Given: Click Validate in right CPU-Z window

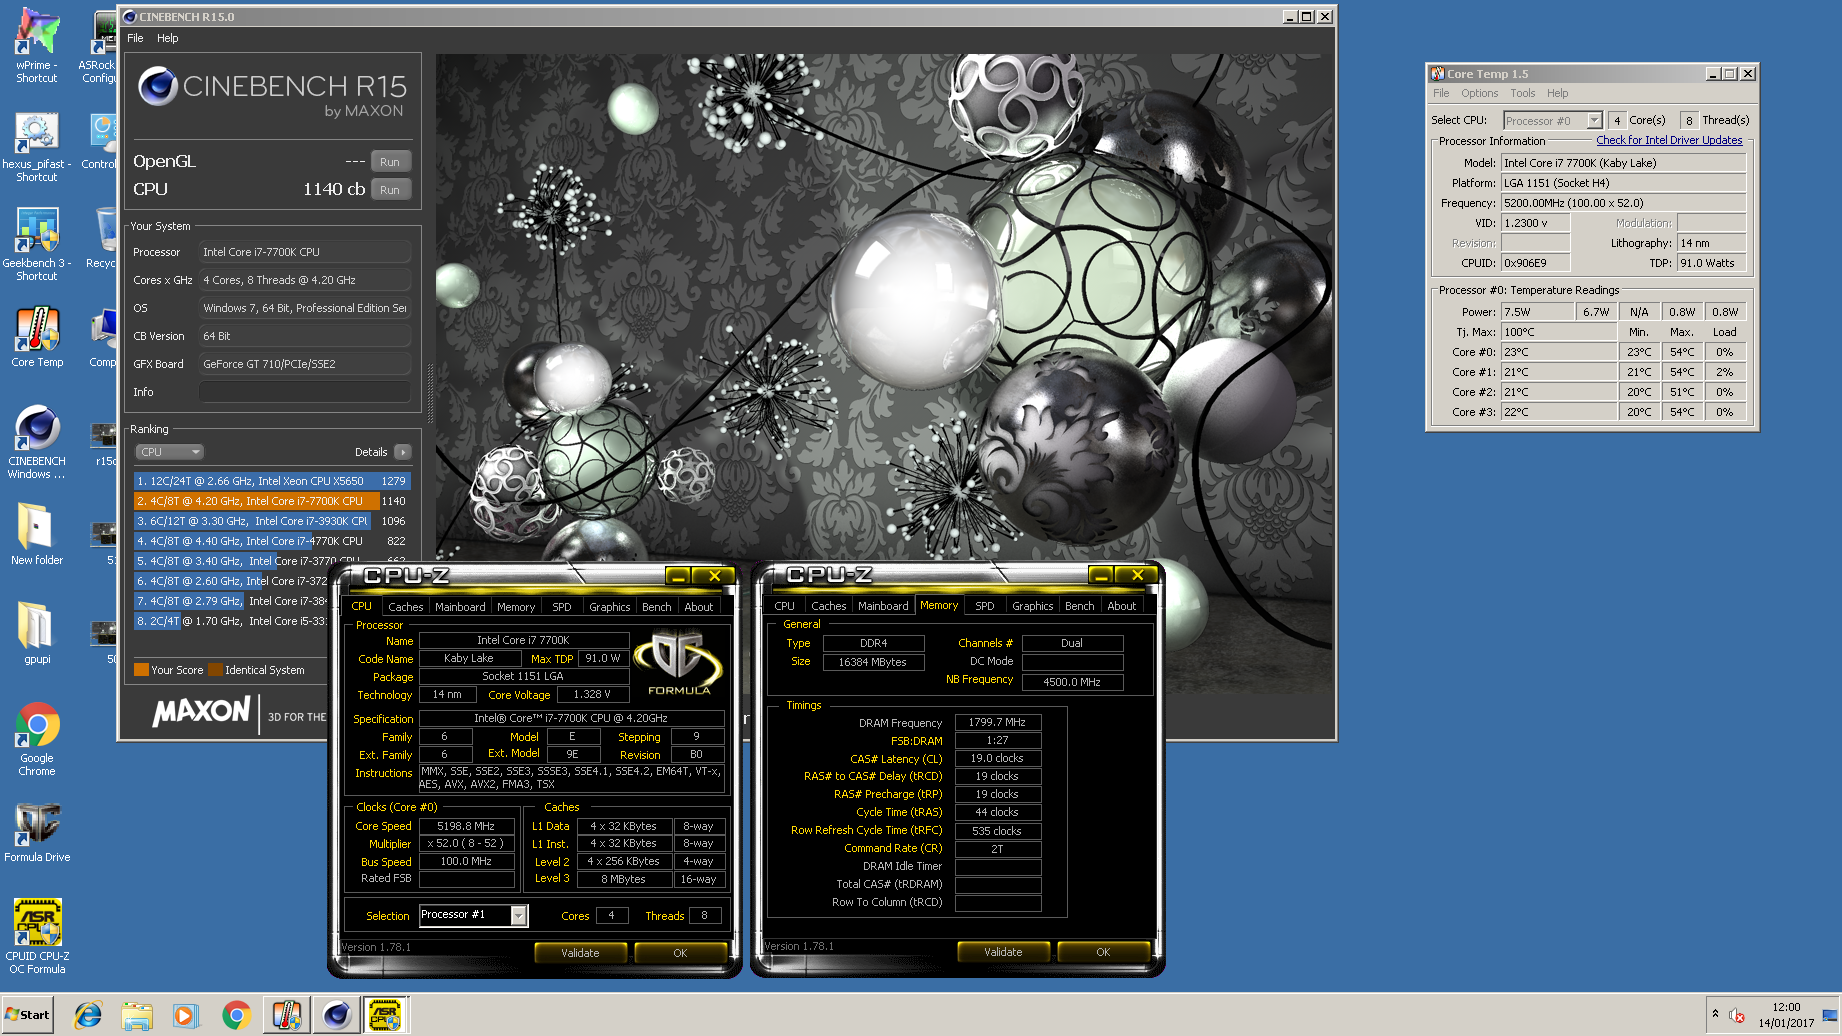Looking at the screenshot, I should point(1003,952).
